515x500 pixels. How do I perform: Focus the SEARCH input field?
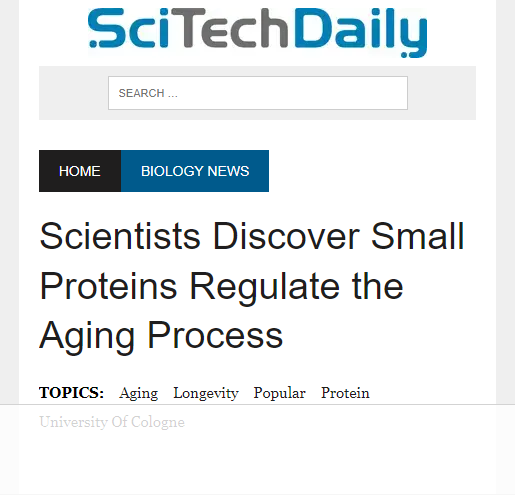[258, 93]
